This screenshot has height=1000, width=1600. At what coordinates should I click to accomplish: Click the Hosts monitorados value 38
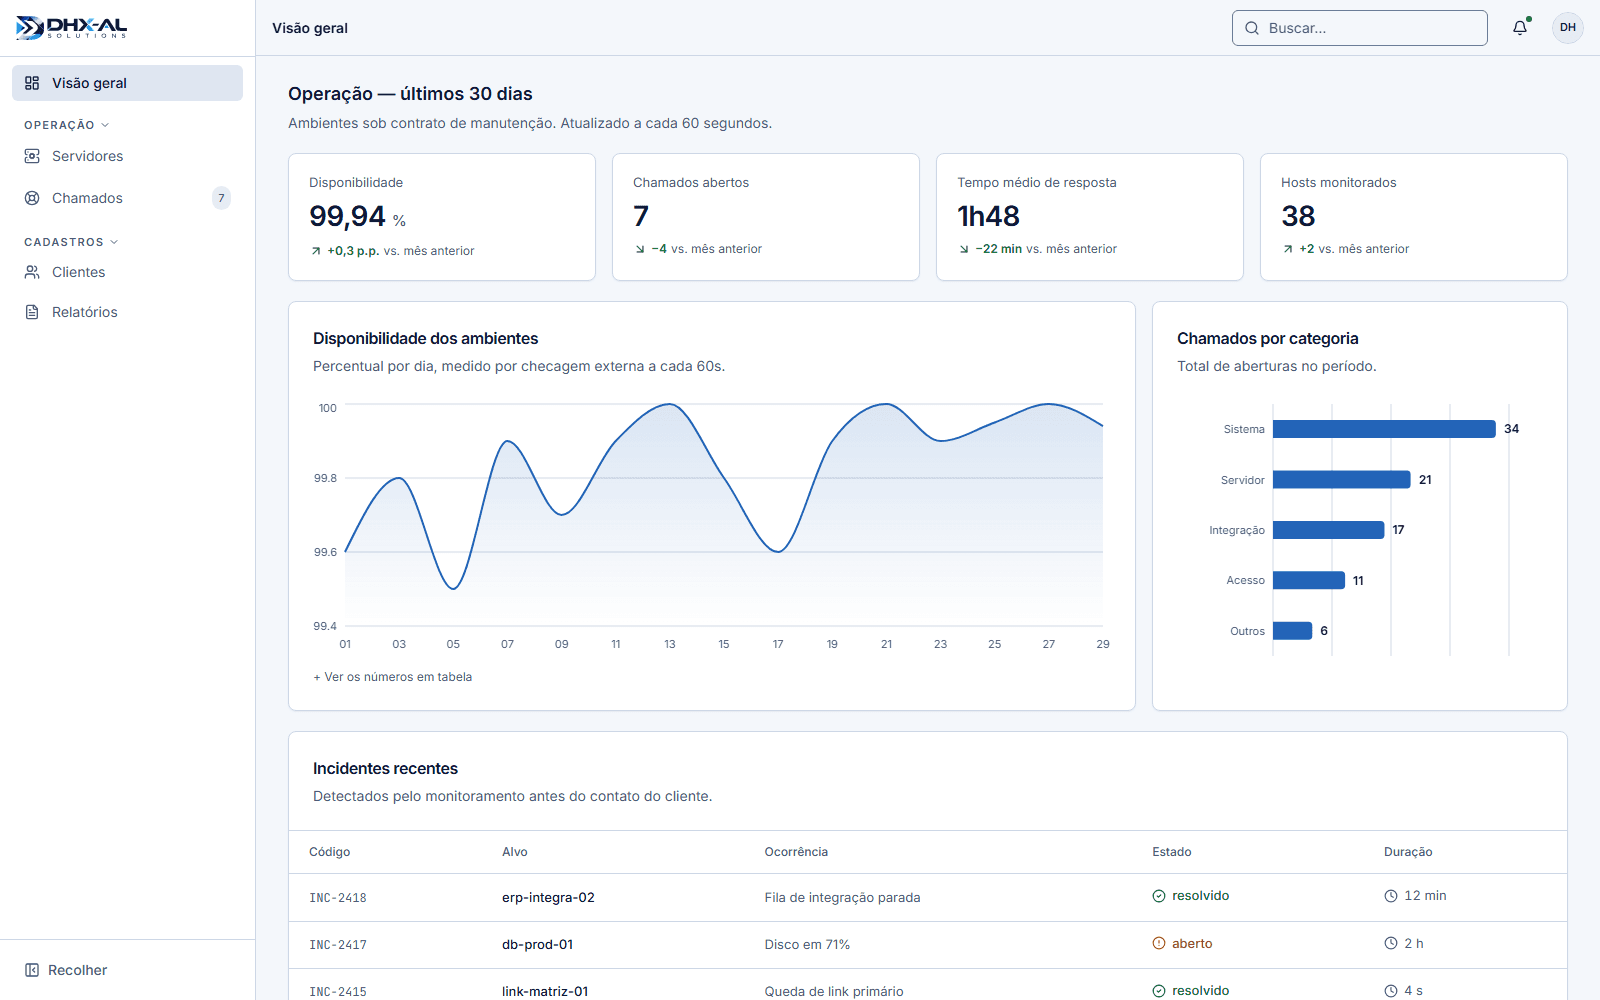point(1298,216)
